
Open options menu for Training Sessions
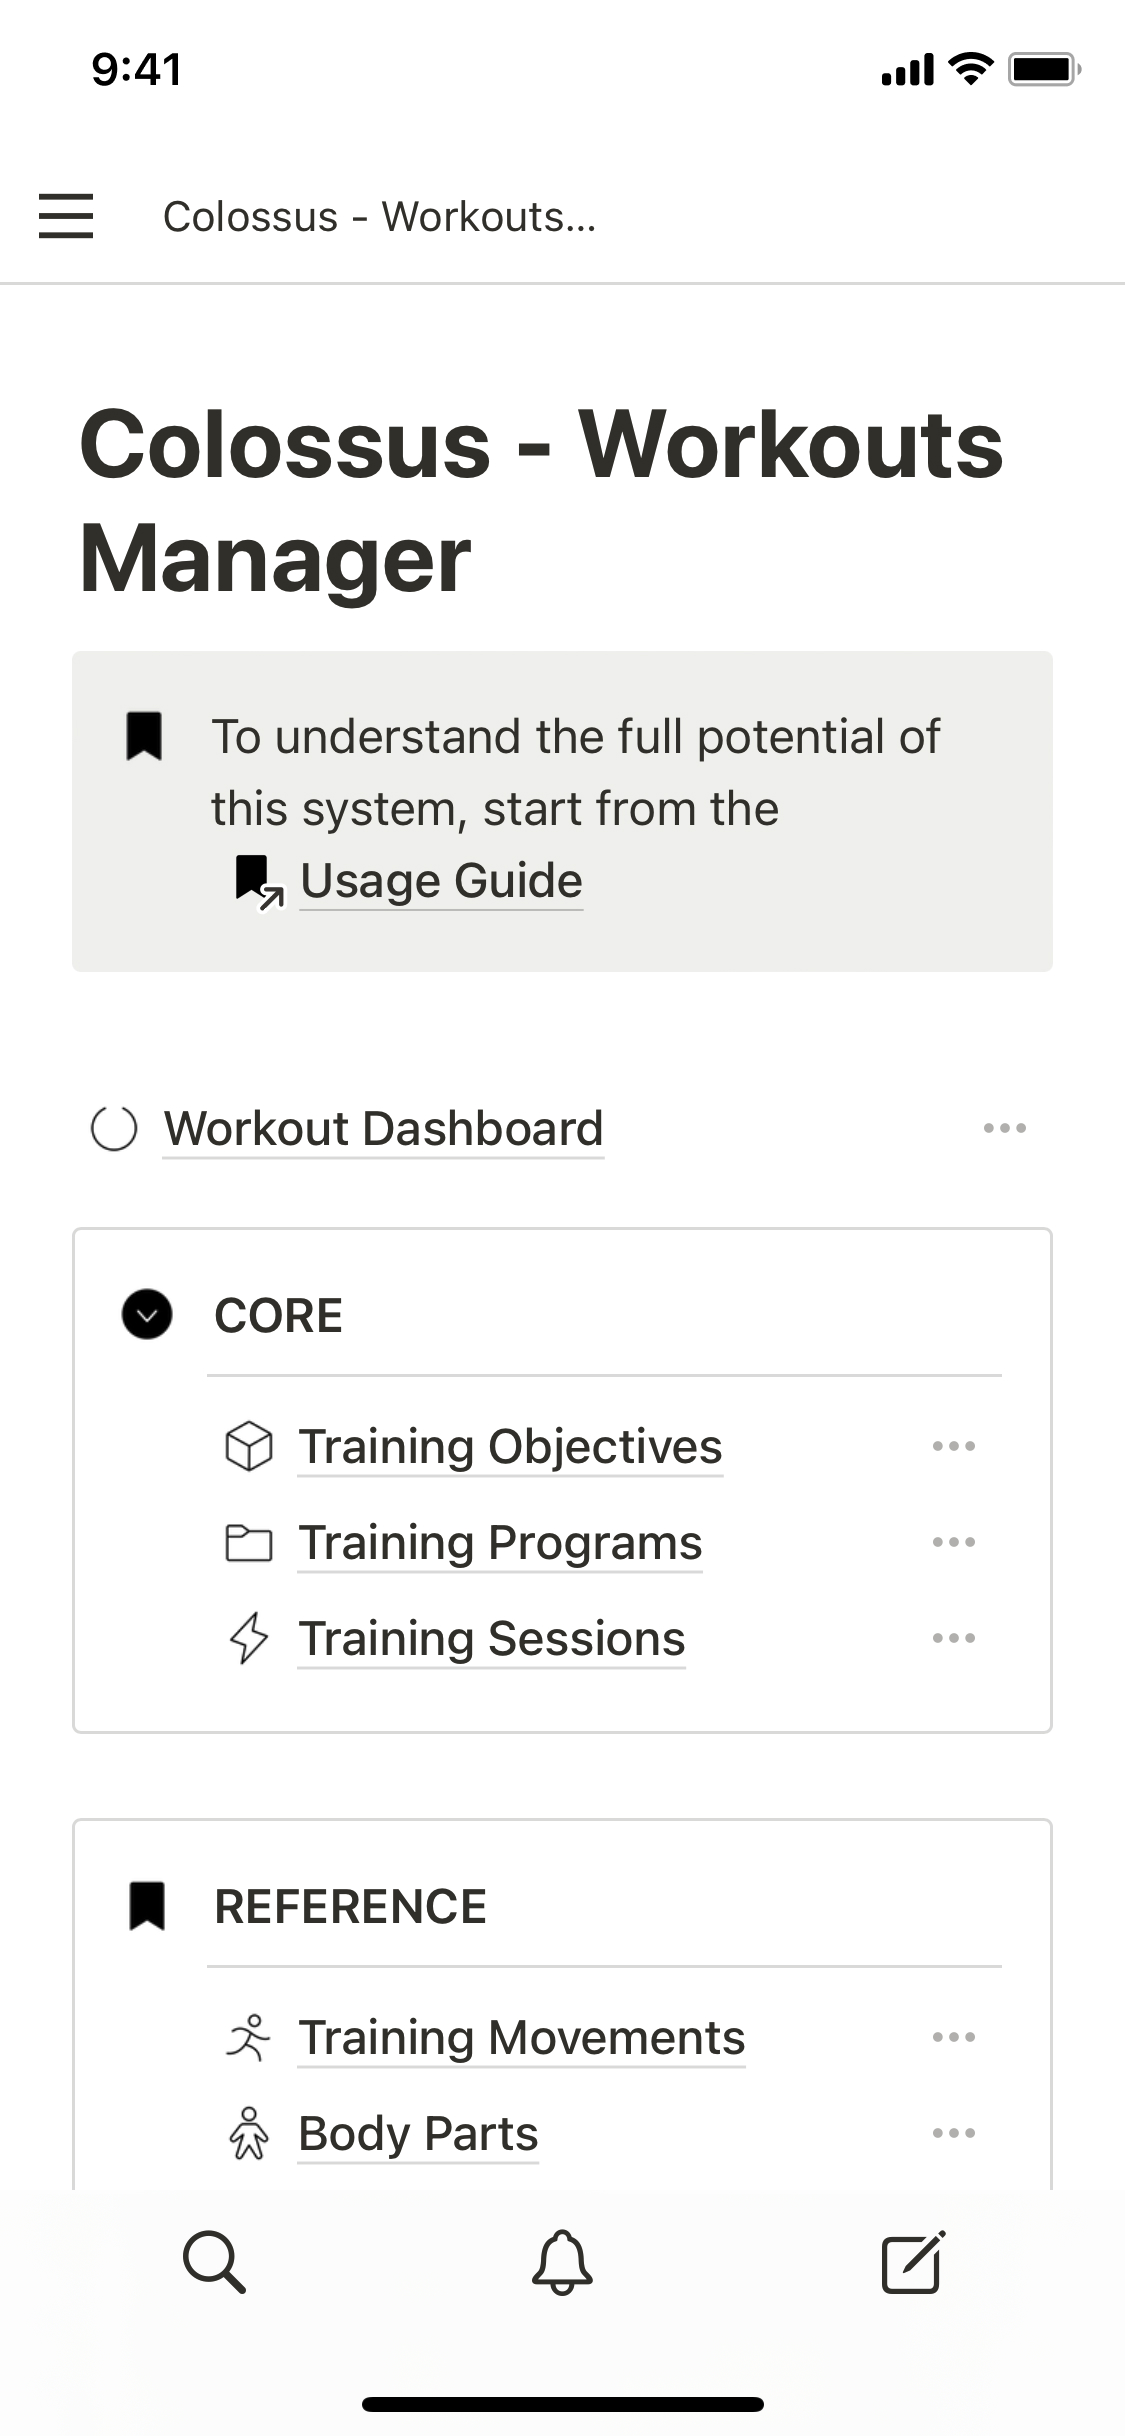click(953, 1638)
